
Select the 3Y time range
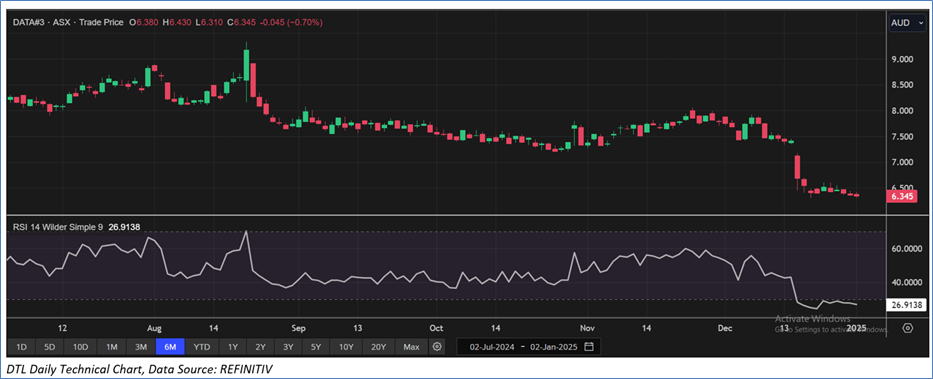click(289, 346)
